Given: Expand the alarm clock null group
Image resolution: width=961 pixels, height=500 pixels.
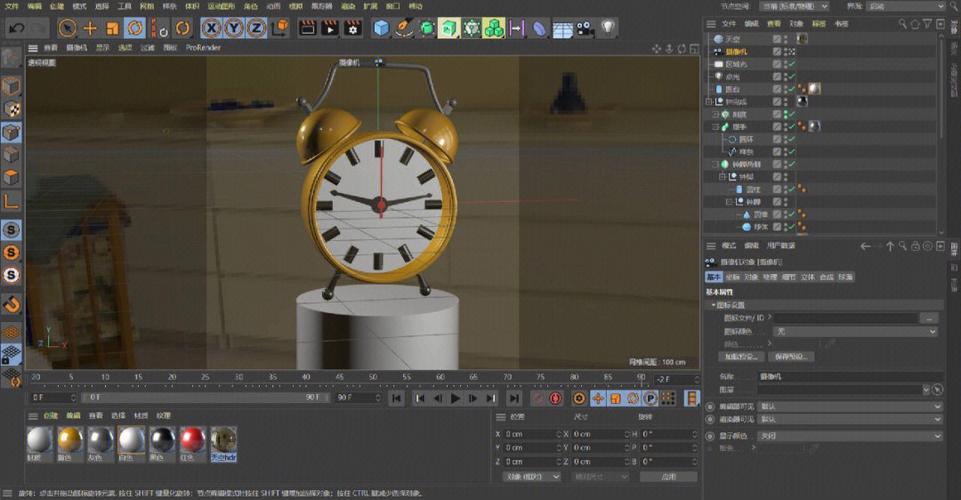Looking at the screenshot, I should (x=709, y=102).
